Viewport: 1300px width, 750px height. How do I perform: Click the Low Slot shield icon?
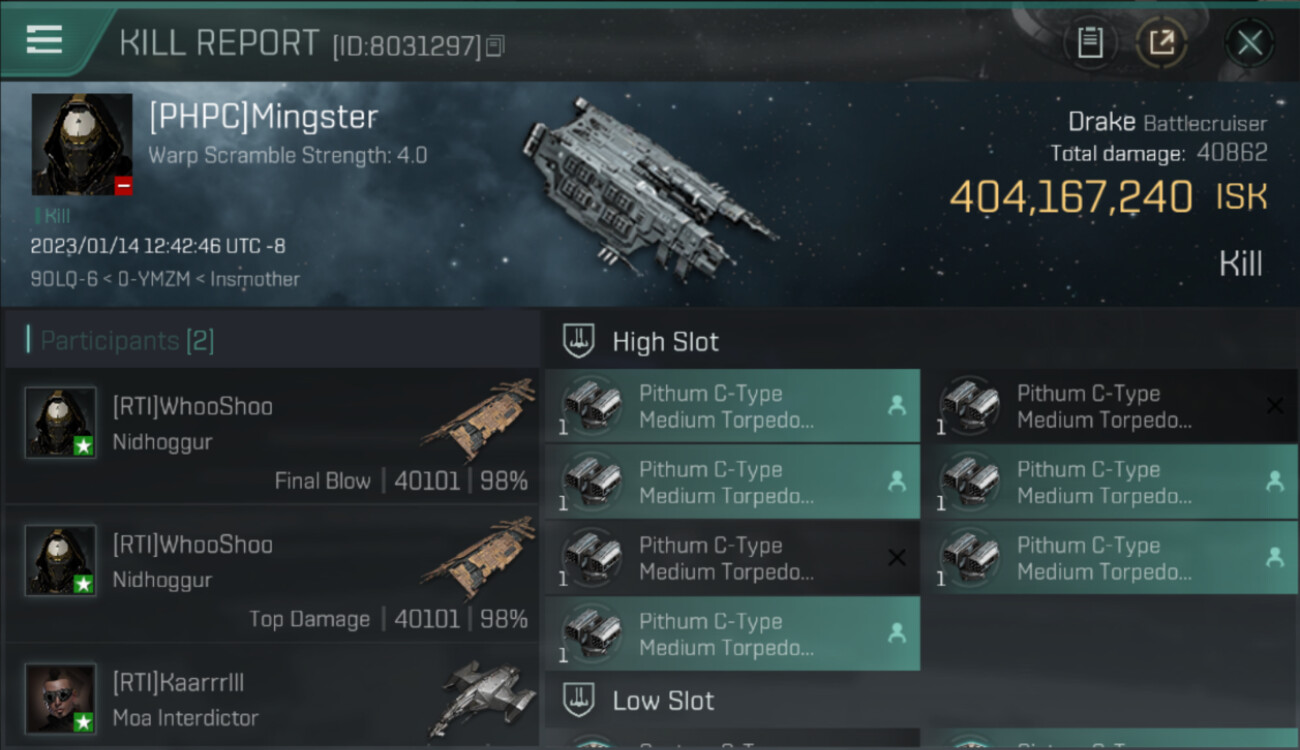click(578, 699)
